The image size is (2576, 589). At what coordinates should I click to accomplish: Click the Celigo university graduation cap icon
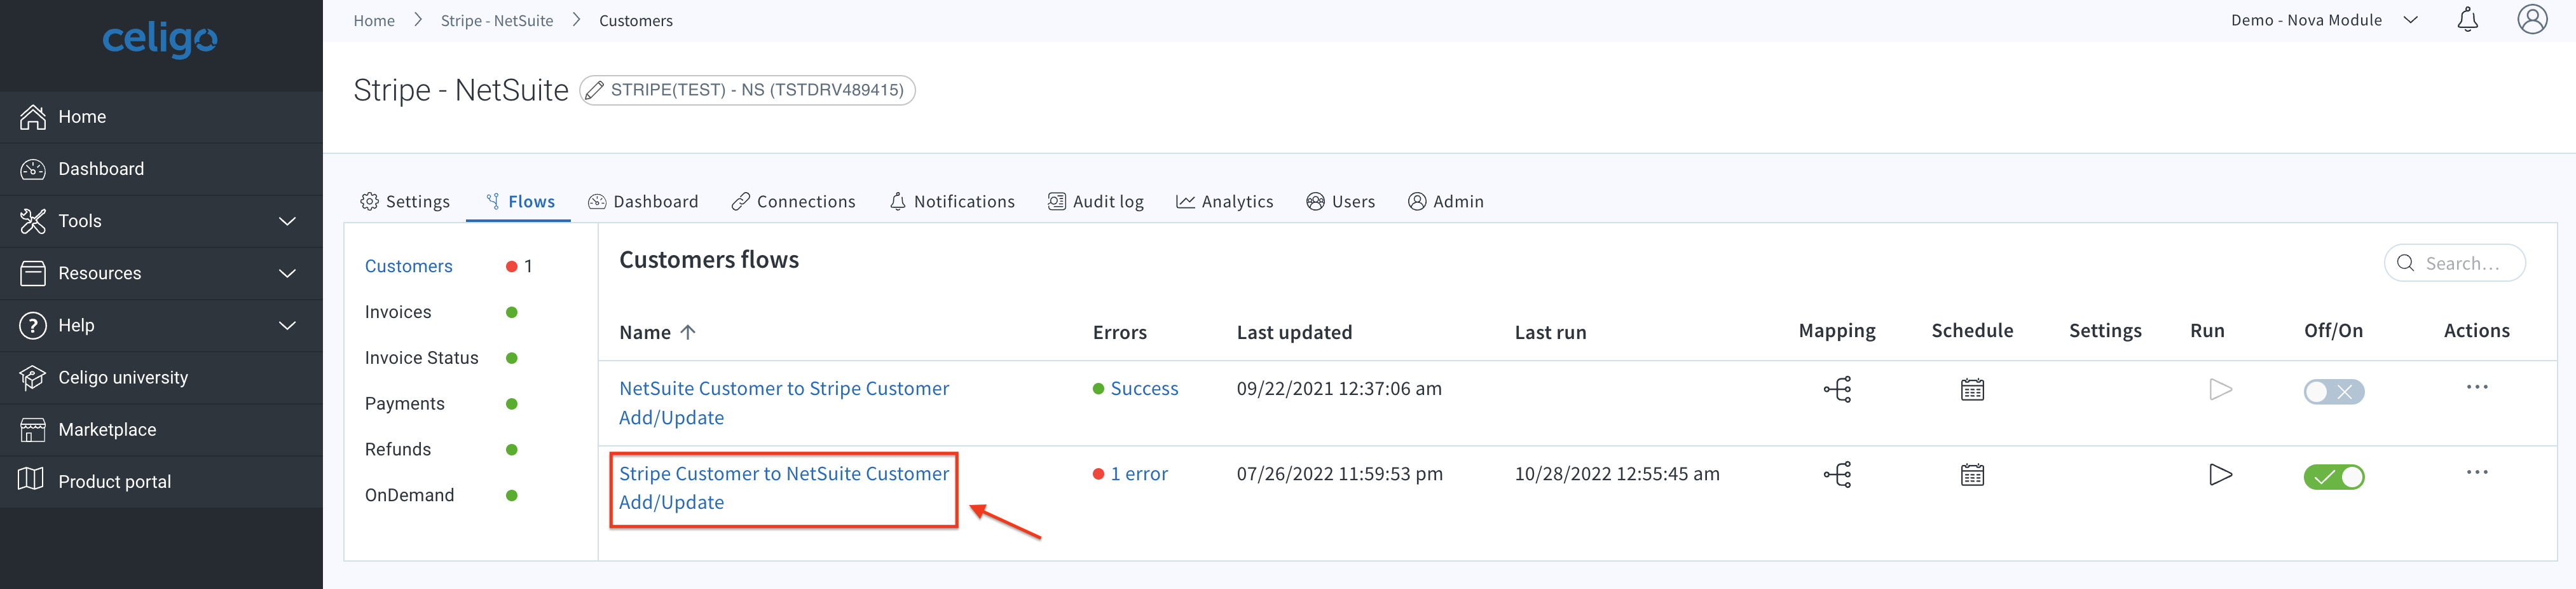coord(33,377)
